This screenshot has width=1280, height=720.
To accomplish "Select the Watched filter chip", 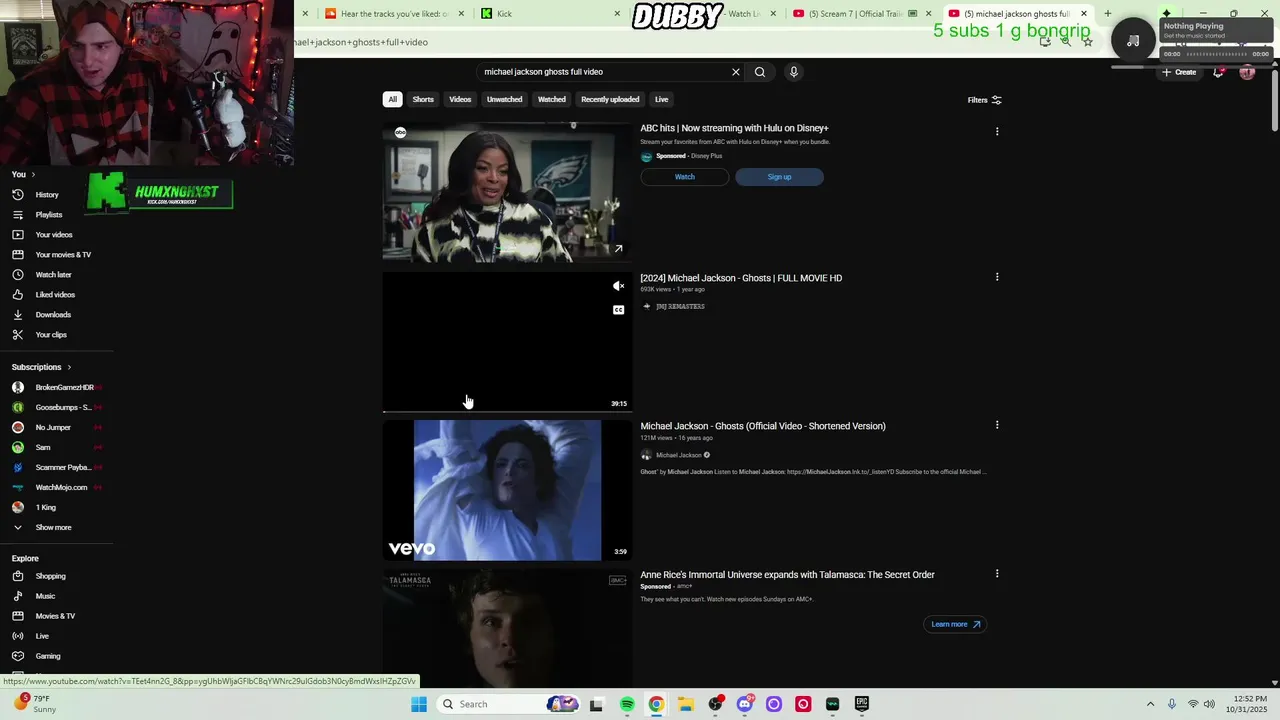I will [x=552, y=99].
